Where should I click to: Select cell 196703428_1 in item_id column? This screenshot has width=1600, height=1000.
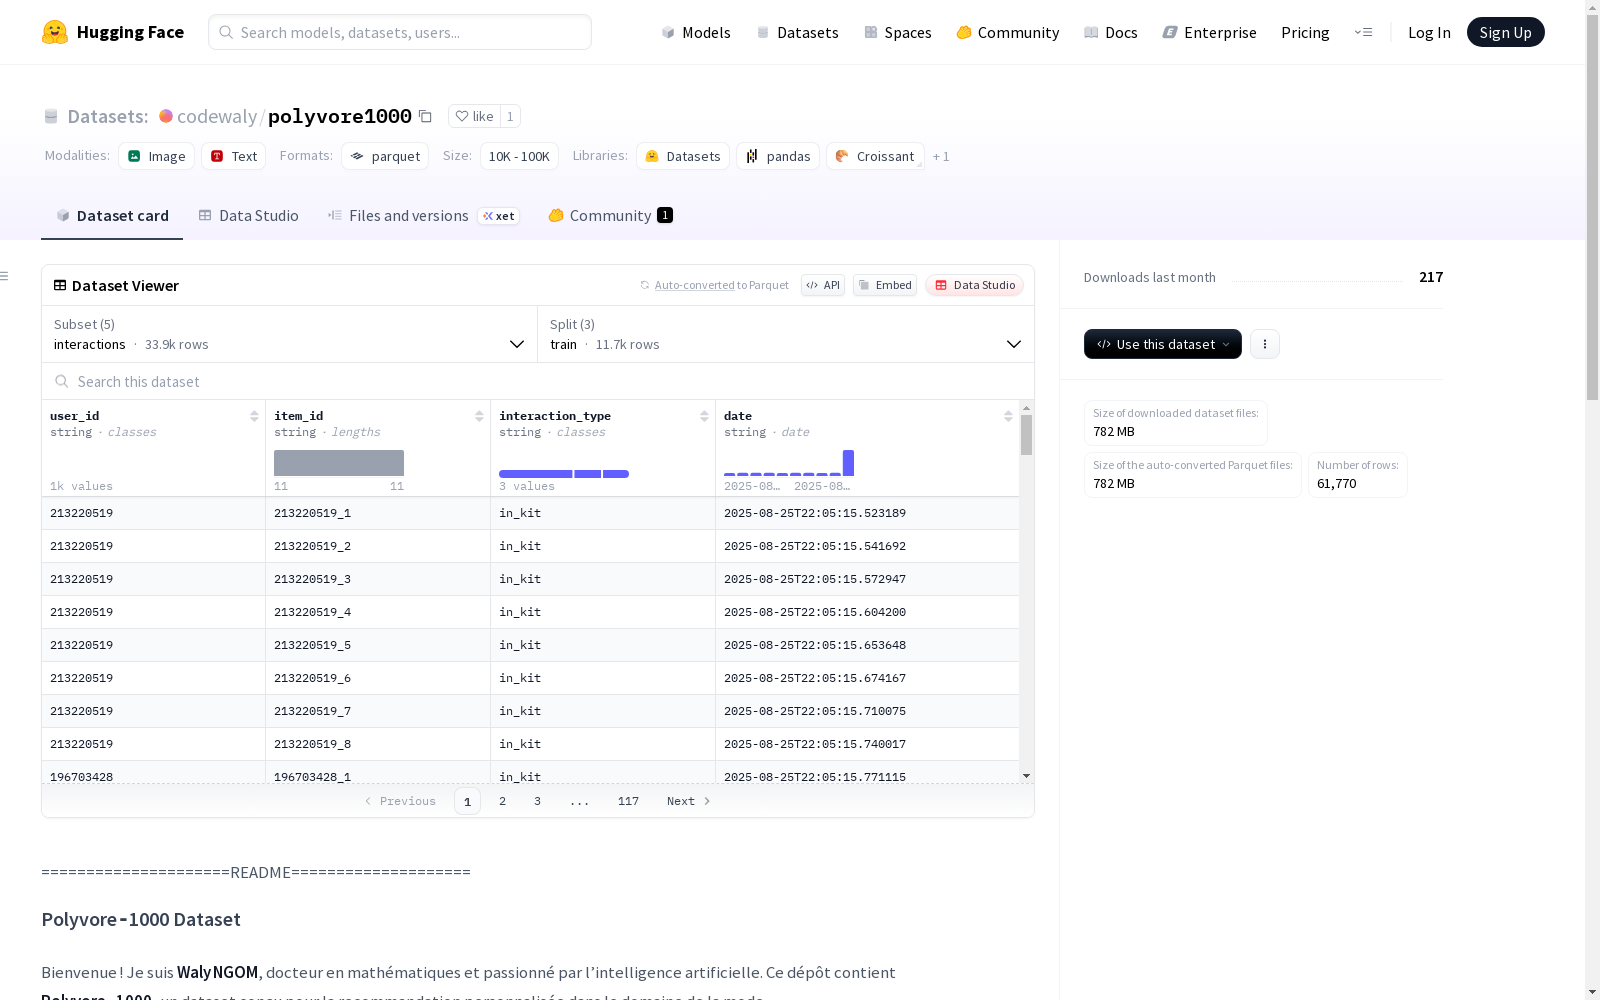coord(378,774)
